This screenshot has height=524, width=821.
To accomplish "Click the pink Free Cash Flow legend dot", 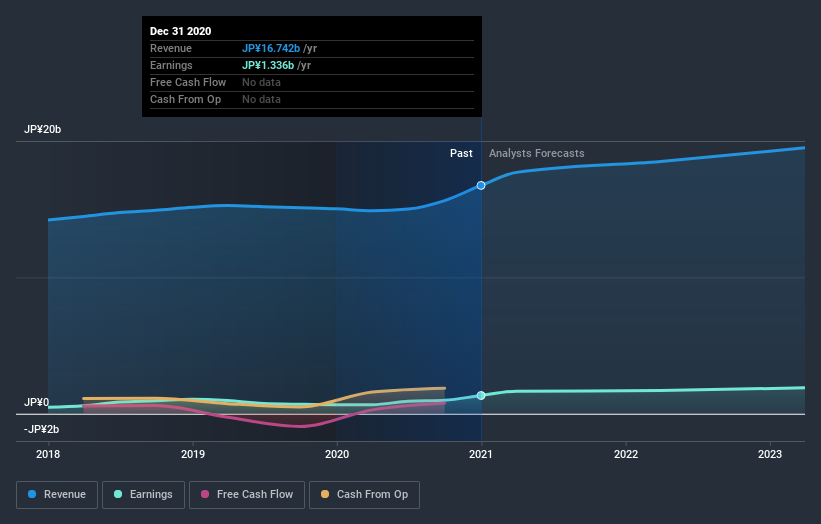I will coord(205,494).
